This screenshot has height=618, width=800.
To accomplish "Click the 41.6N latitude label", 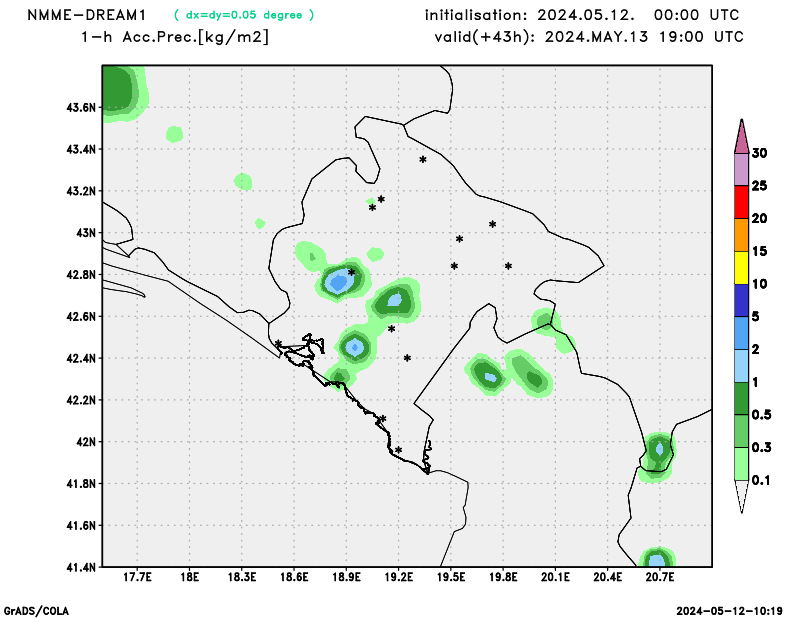I will [x=81, y=526].
